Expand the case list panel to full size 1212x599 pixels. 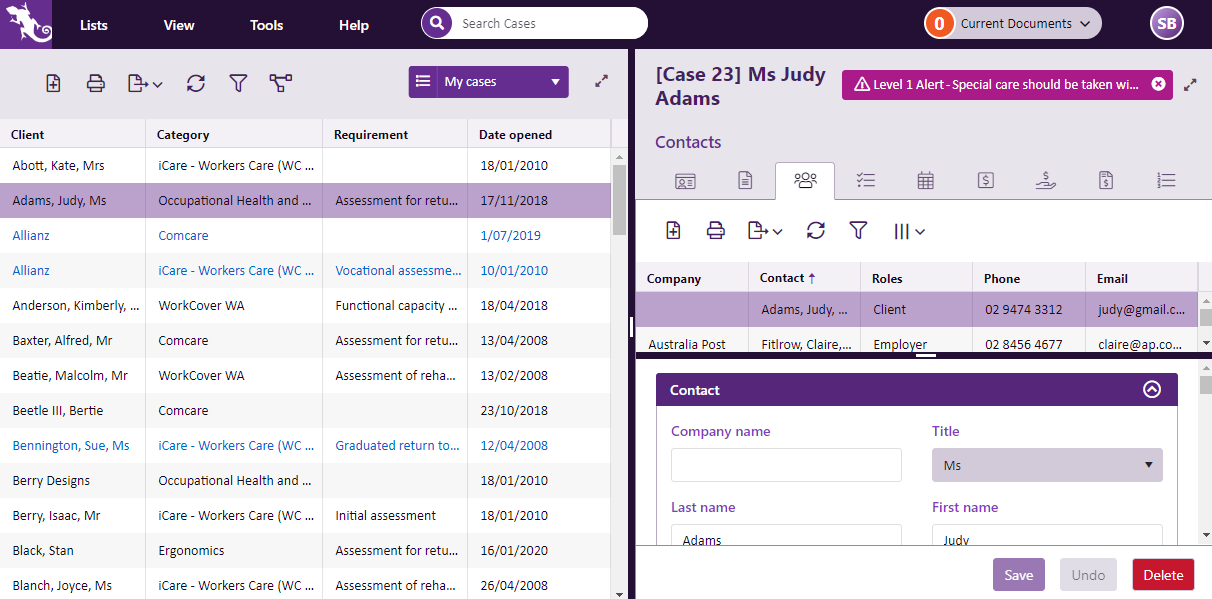(x=601, y=82)
